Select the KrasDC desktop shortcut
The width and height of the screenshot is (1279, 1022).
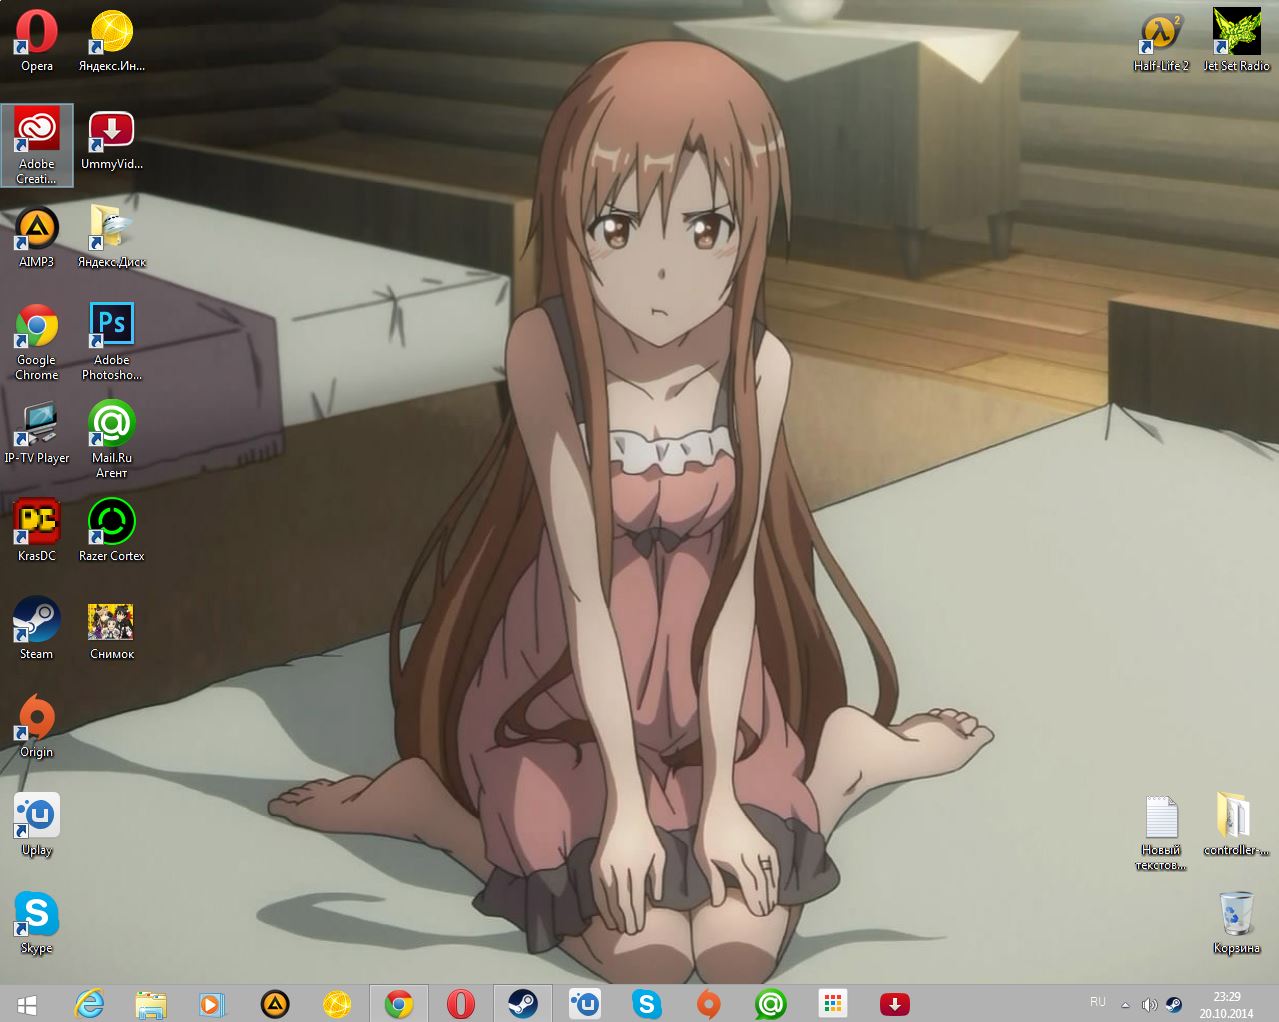point(37,530)
